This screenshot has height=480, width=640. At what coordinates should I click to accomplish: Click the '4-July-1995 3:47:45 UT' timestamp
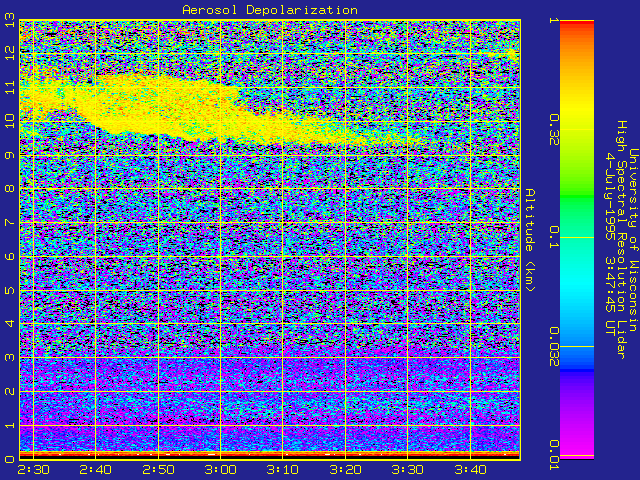pos(610,244)
